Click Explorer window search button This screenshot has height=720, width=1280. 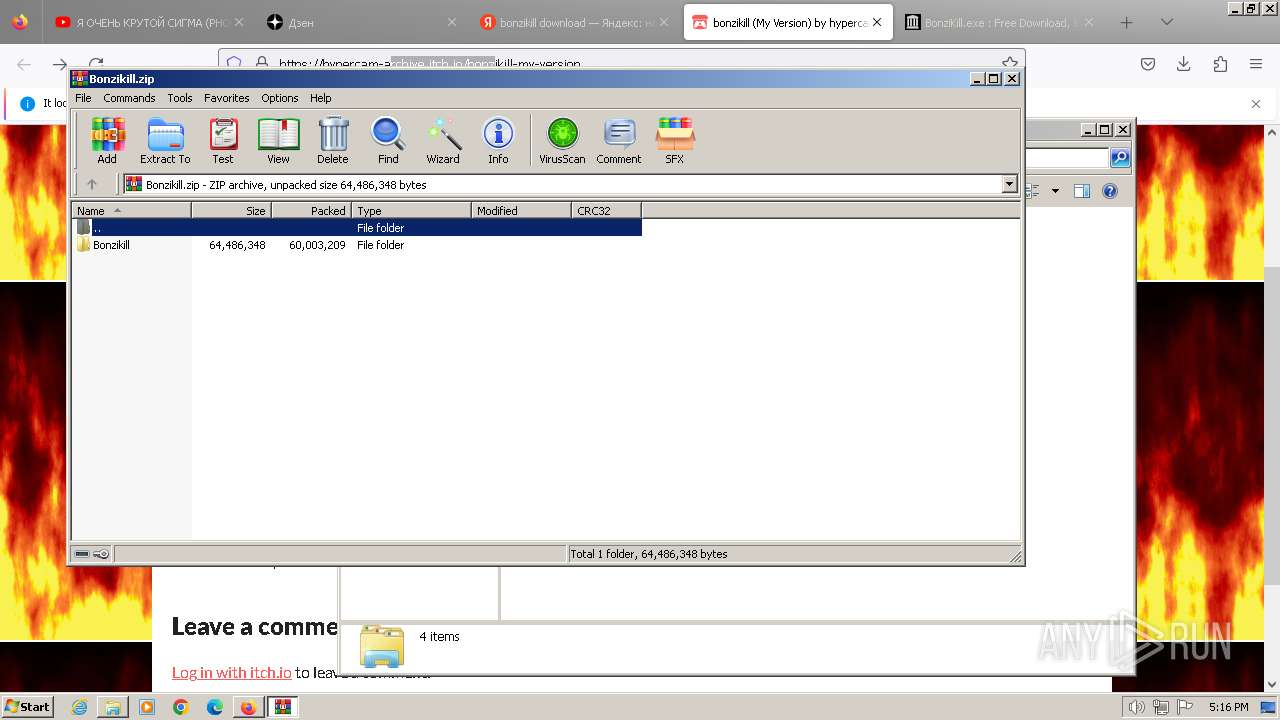pos(1120,158)
